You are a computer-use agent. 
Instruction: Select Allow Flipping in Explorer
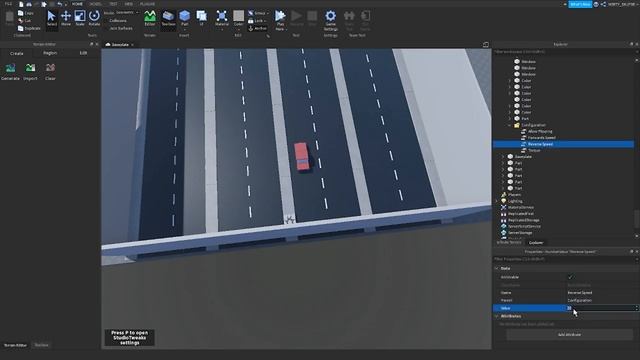coord(540,131)
